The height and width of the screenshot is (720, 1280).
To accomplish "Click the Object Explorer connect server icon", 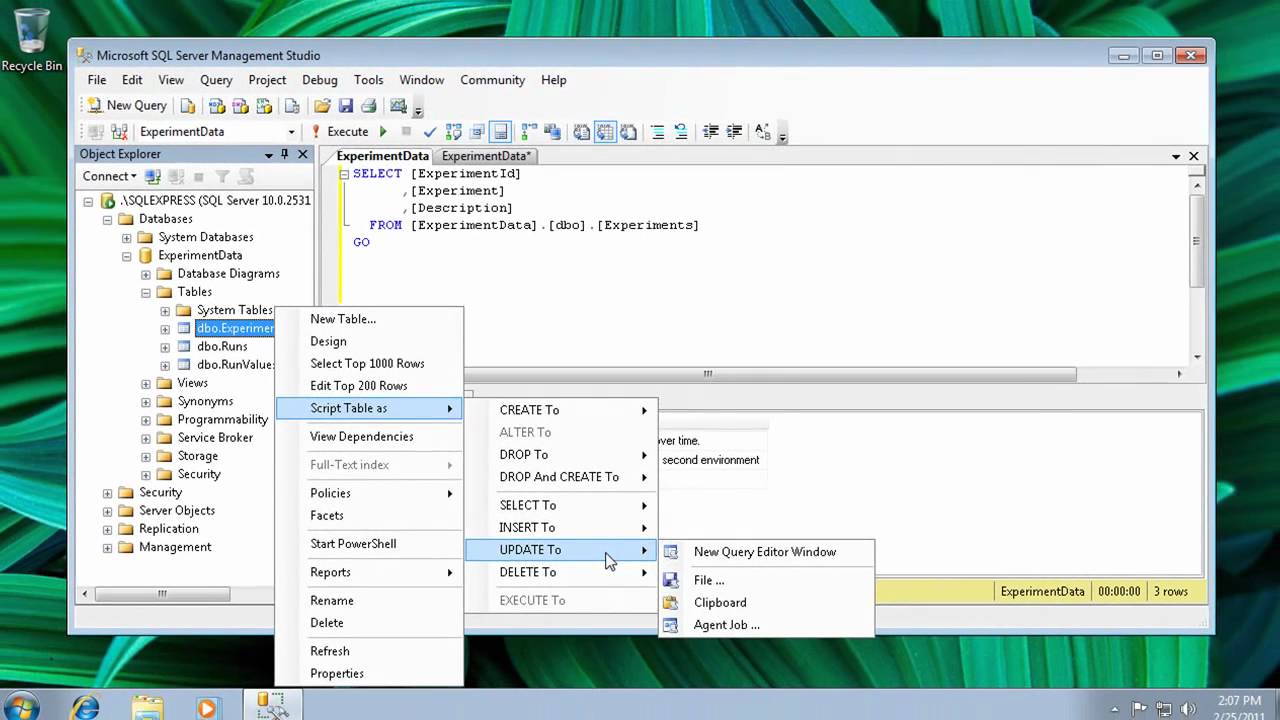I will pos(153,176).
